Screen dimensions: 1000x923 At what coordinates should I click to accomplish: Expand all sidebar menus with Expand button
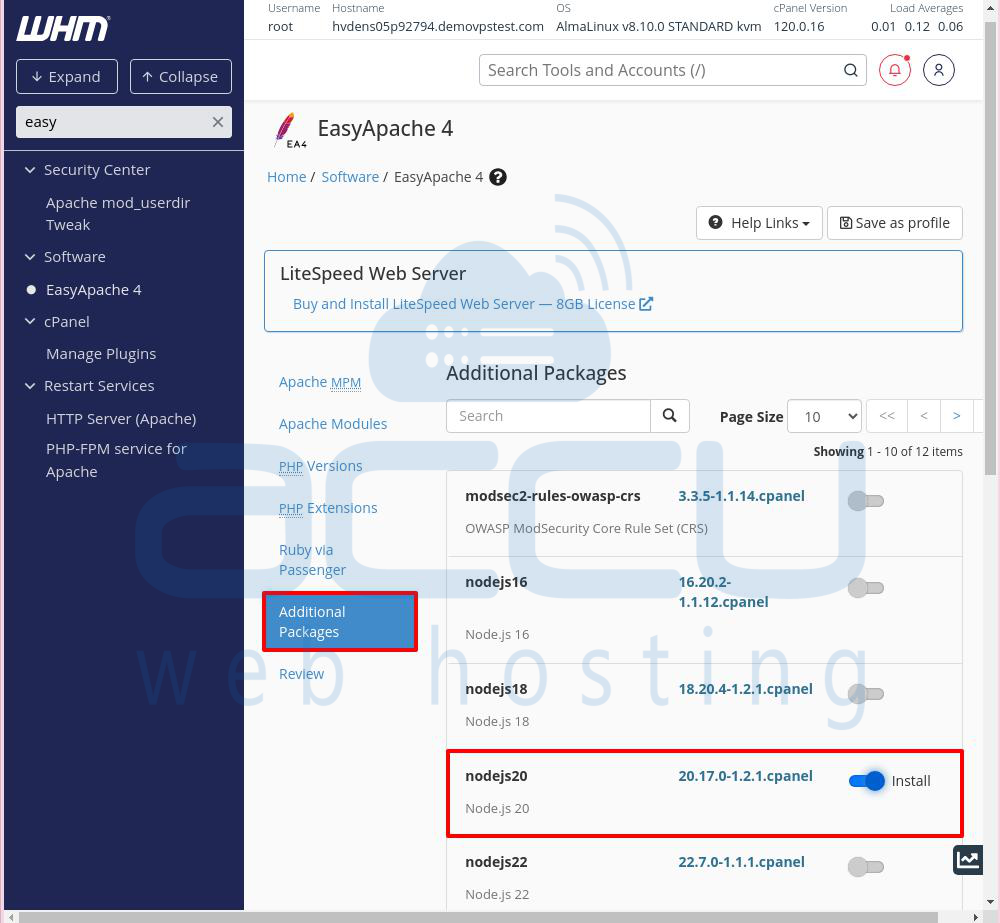[67, 77]
